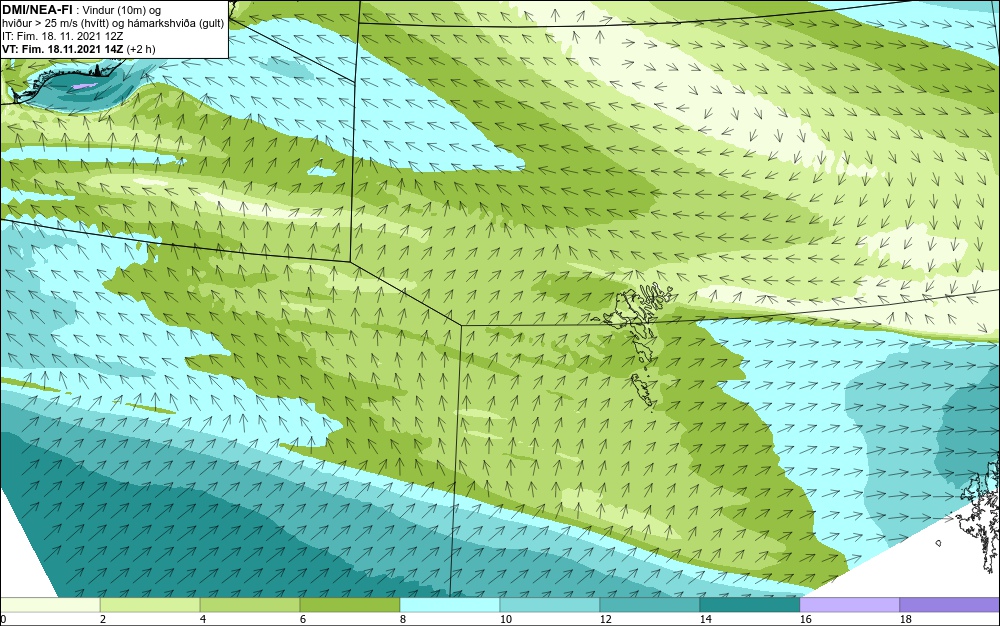Click the 8–10 m/s light cyan swatch
Image resolution: width=1000 pixels, height=626 pixels.
tap(450, 604)
